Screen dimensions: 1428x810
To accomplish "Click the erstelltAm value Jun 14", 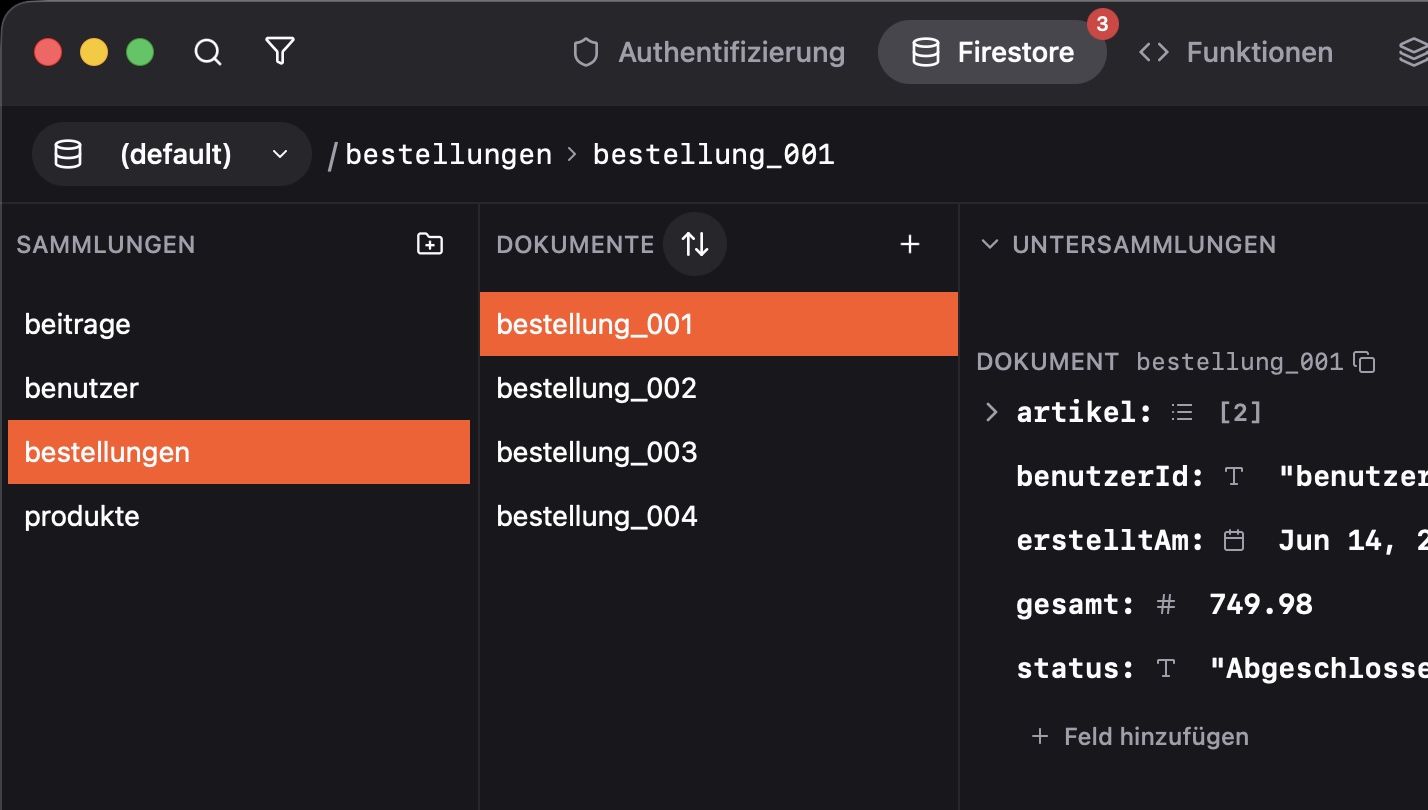I will coord(1353,541).
